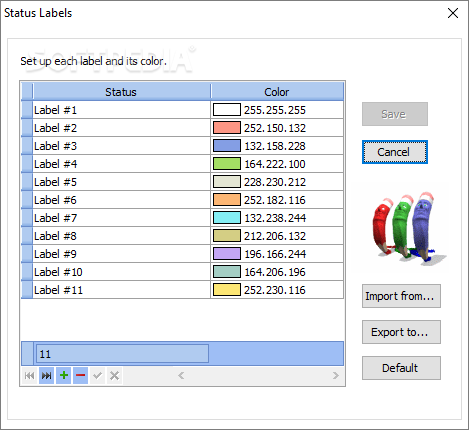
Task: Click the Cancel button
Action: coord(395,152)
